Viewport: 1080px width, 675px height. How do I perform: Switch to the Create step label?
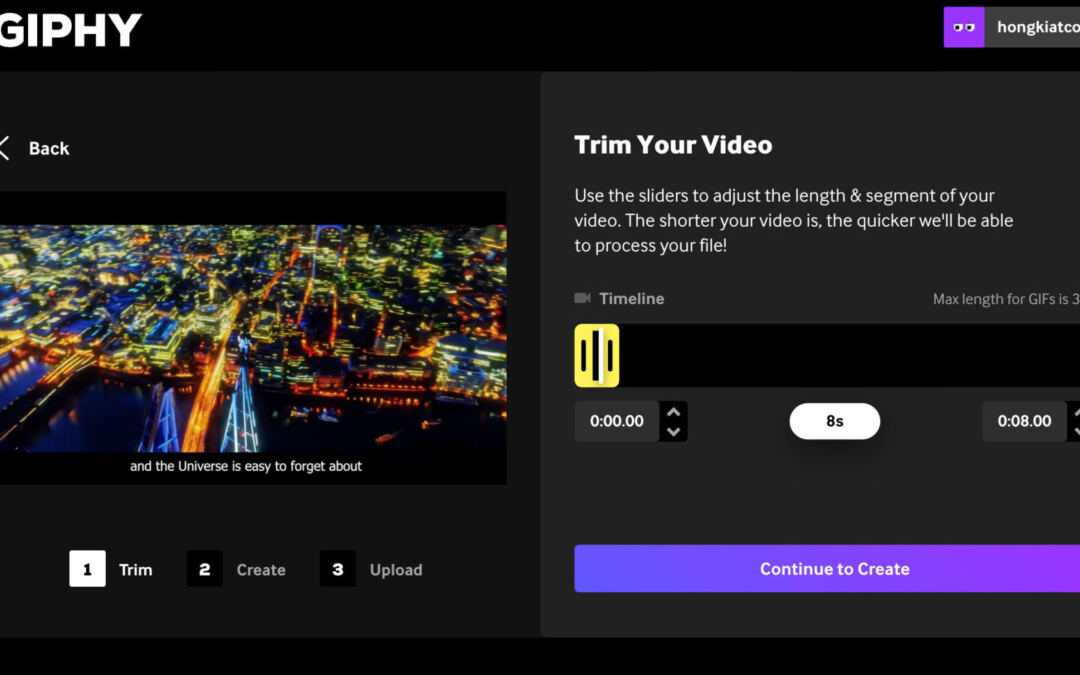(x=261, y=570)
